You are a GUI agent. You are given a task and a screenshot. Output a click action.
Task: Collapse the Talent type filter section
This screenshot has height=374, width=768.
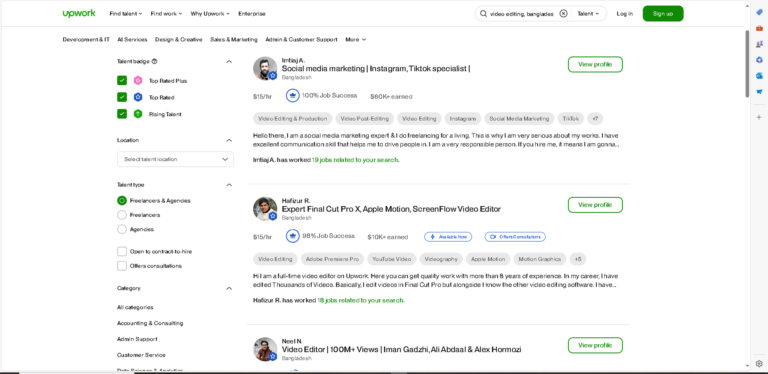pyautogui.click(x=229, y=185)
